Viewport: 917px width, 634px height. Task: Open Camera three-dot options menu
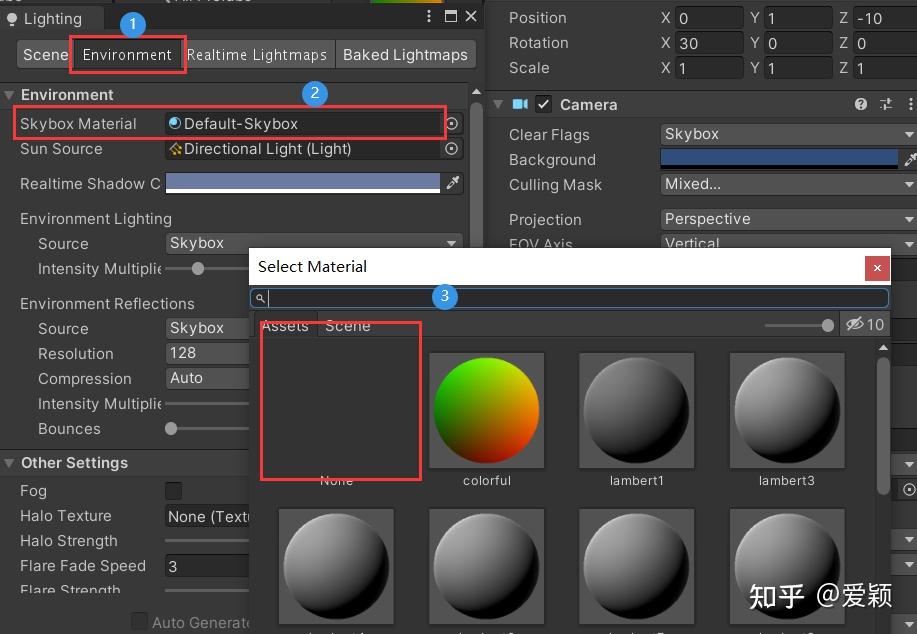pos(909,105)
